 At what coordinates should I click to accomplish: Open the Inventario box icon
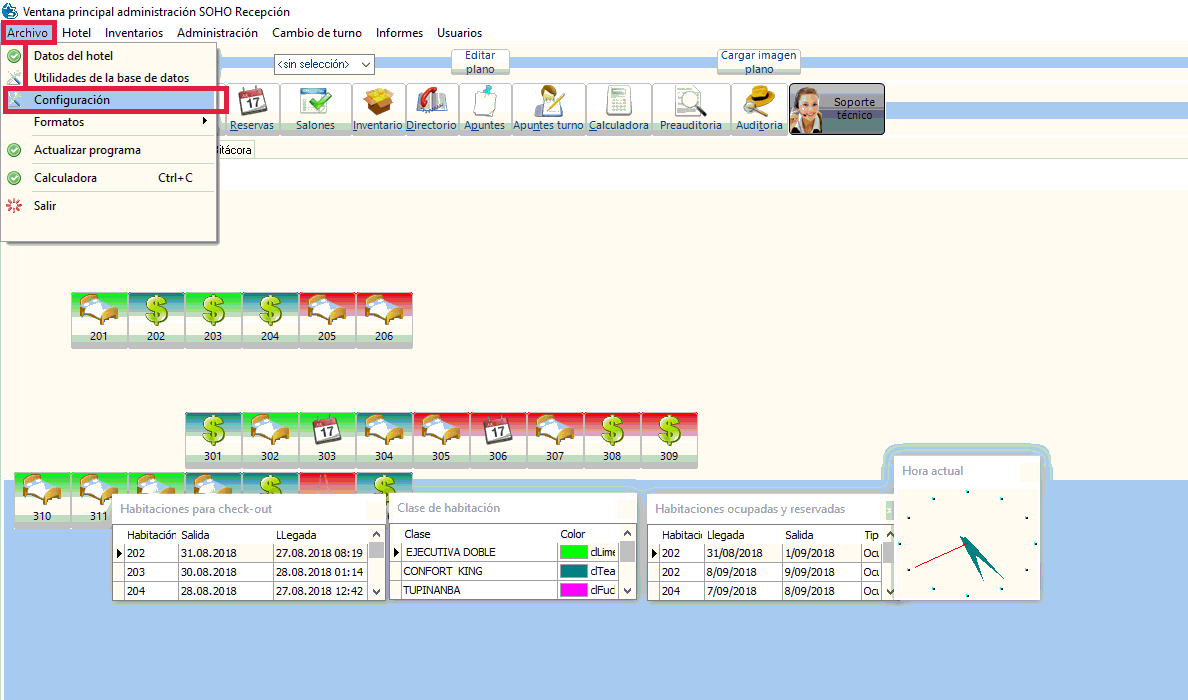[377, 108]
